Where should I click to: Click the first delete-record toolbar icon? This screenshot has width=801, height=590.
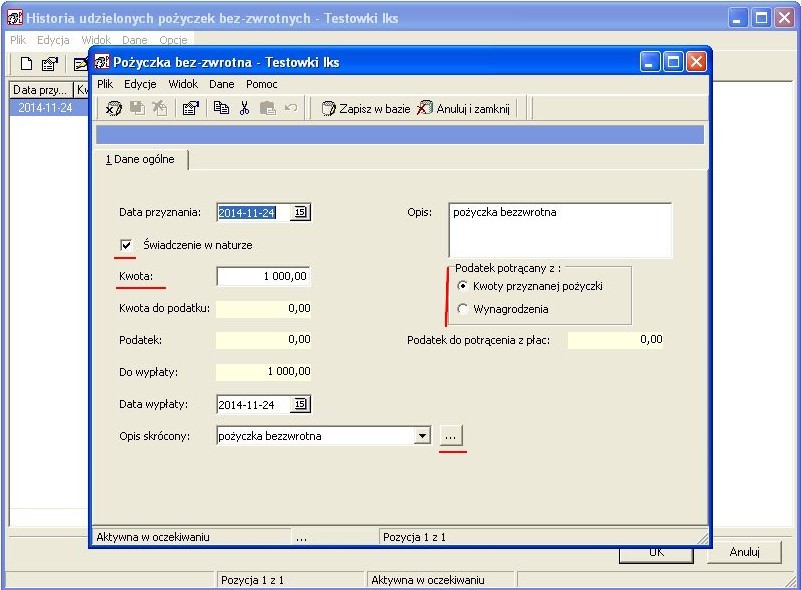pyautogui.click(x=113, y=108)
